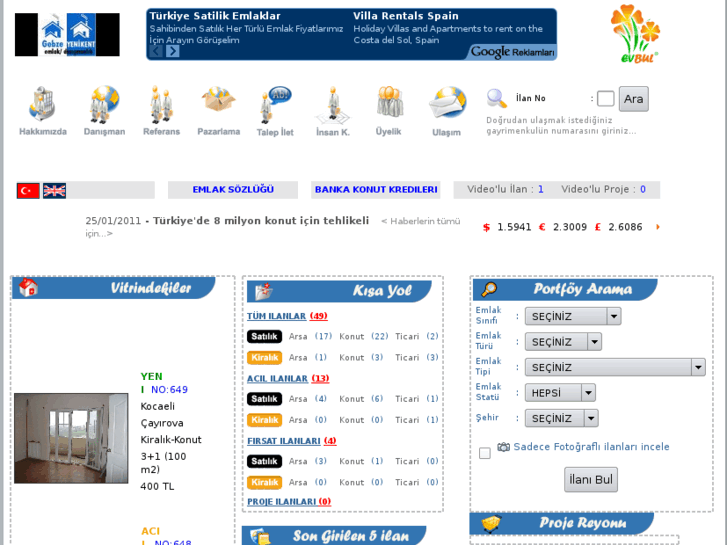Viewport: 727px width, 545px height.
Task: Open the Kiralık-Konut room photo thumbnail
Action: click(x=71, y=438)
